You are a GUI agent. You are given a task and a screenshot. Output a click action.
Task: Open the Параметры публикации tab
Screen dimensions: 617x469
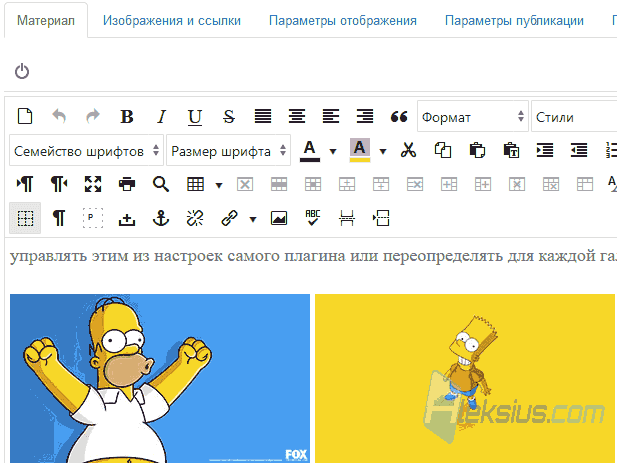pos(514,20)
